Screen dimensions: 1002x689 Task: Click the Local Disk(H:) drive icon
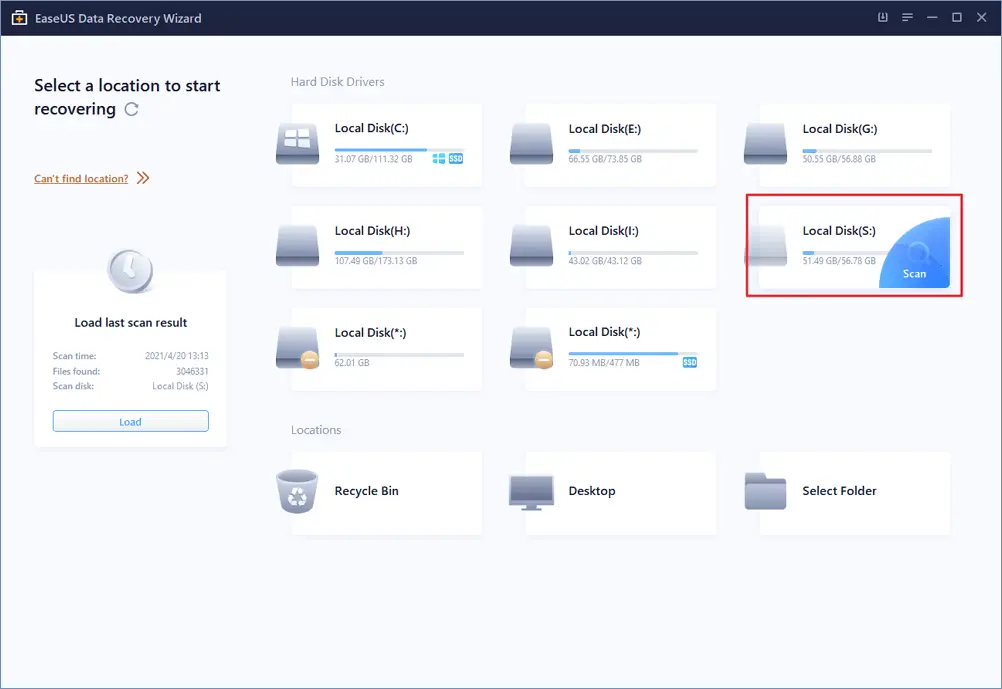tap(296, 244)
